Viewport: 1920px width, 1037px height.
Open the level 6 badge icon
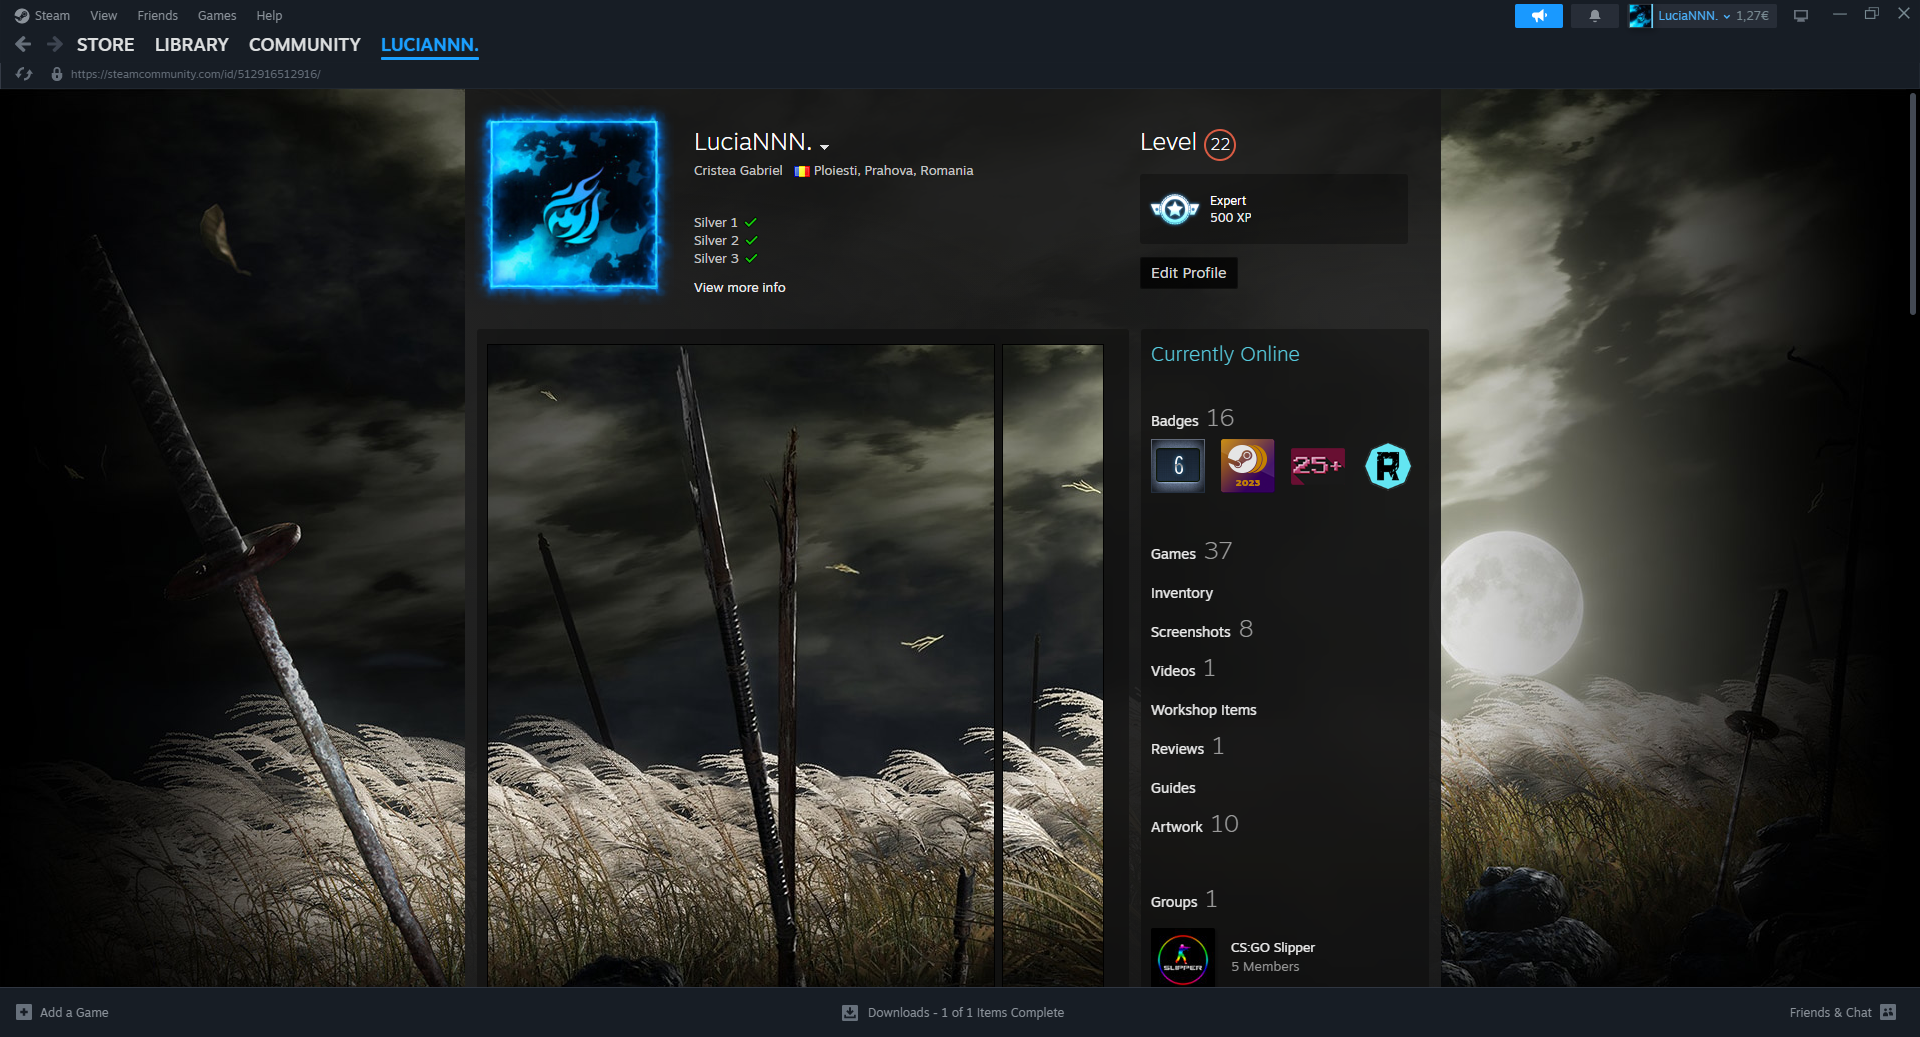pyautogui.click(x=1178, y=466)
